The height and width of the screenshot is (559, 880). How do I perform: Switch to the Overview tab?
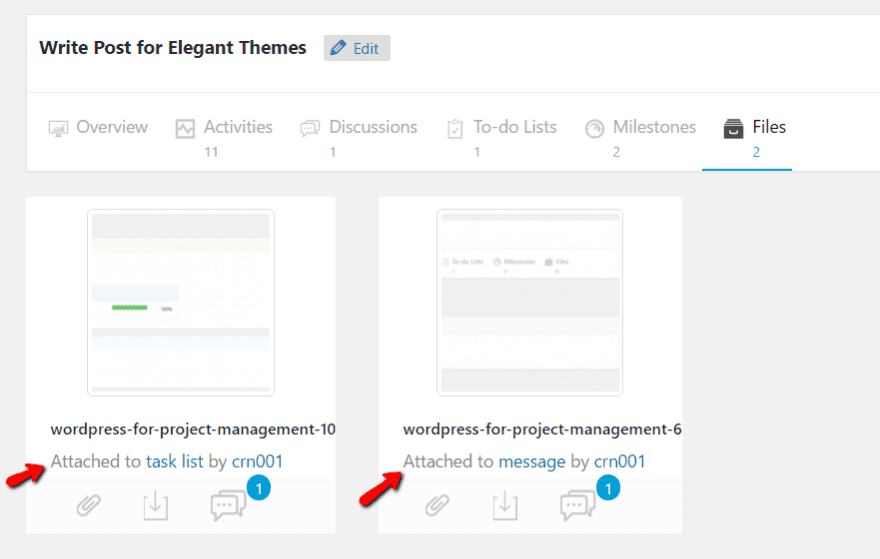(x=111, y=127)
